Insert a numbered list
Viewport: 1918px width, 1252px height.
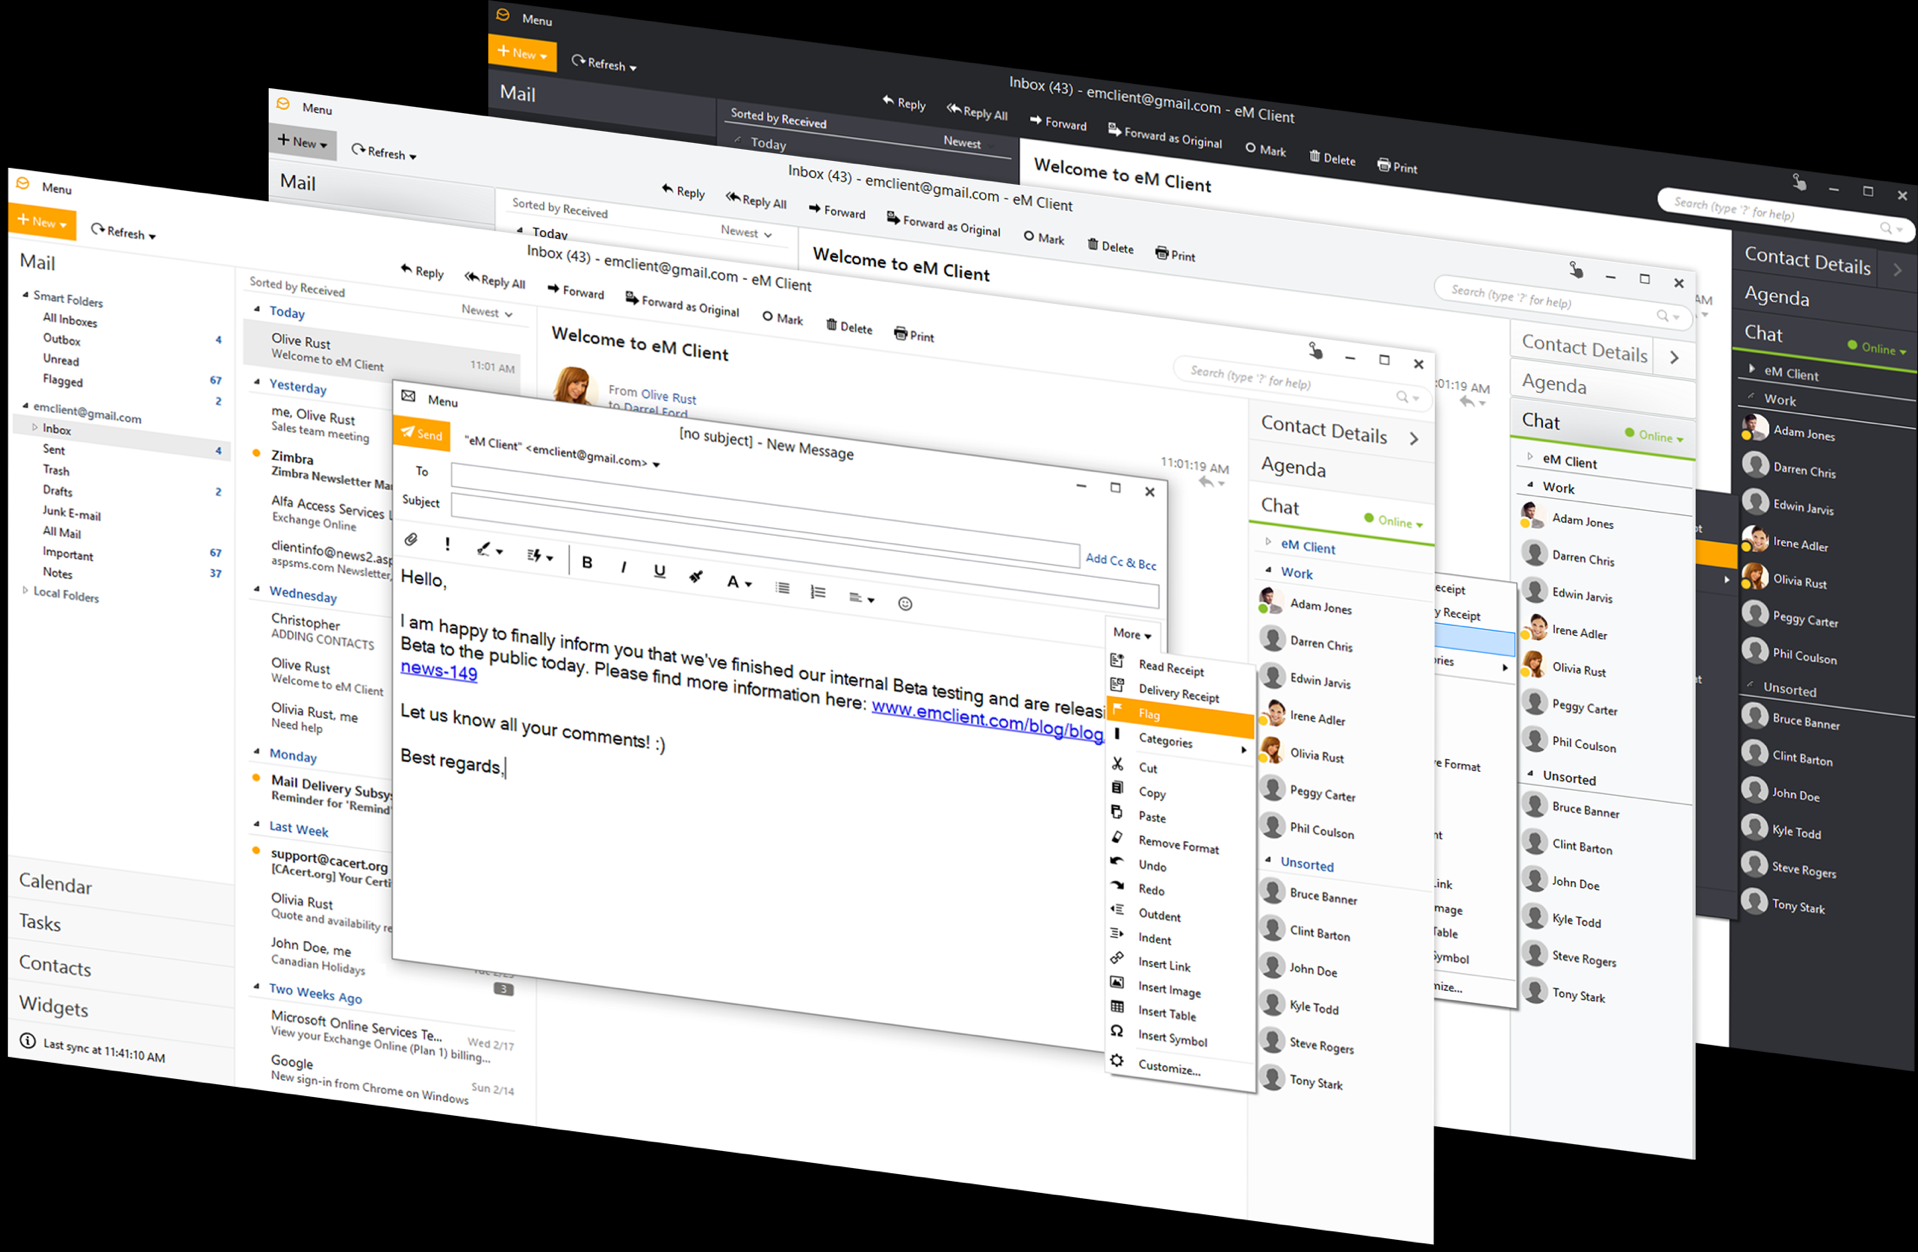click(818, 592)
